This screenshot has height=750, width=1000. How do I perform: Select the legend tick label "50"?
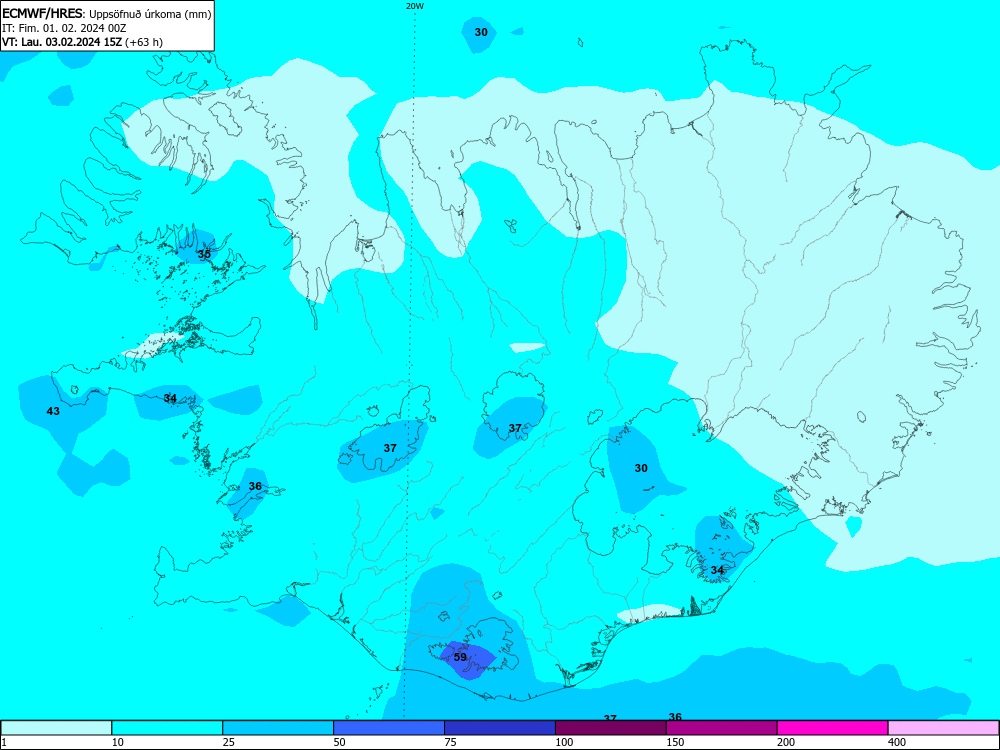pos(339,742)
